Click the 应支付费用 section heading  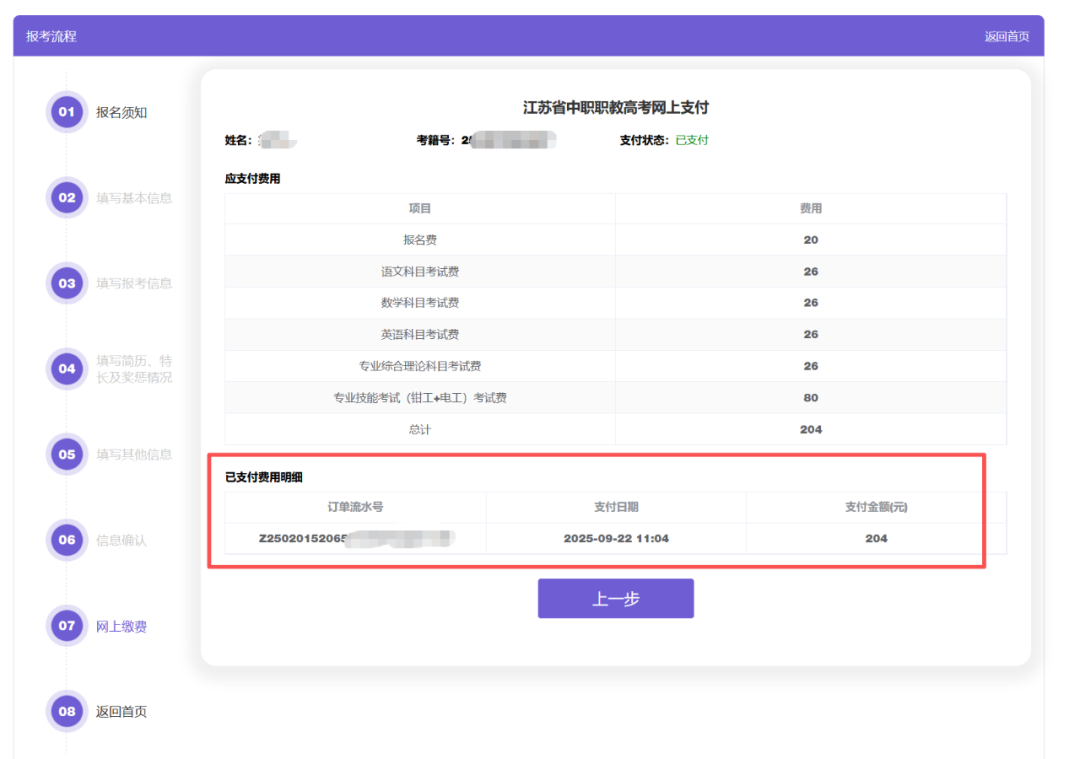click(252, 178)
